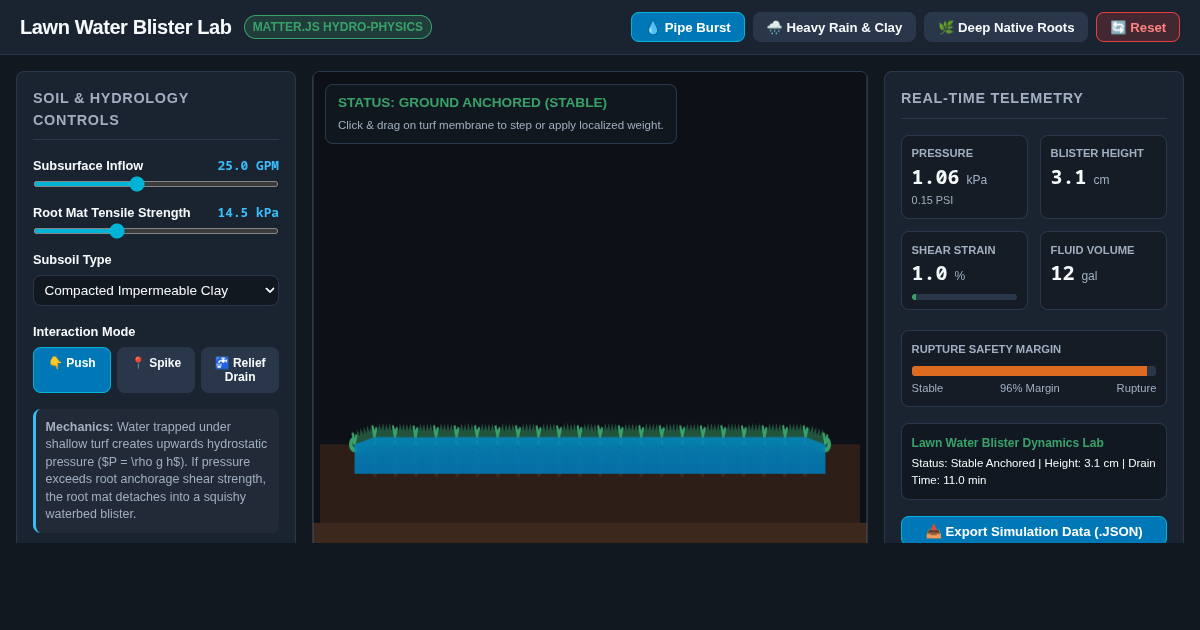
Task: Click the SOIL & HYDROLOGY CONTROLS heading
Action: (x=111, y=109)
